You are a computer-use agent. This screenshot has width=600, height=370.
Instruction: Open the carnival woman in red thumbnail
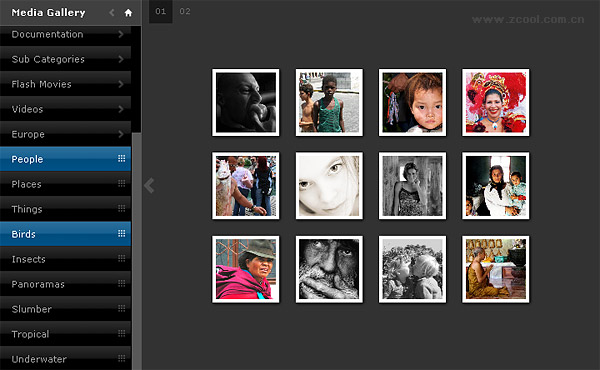pos(496,103)
